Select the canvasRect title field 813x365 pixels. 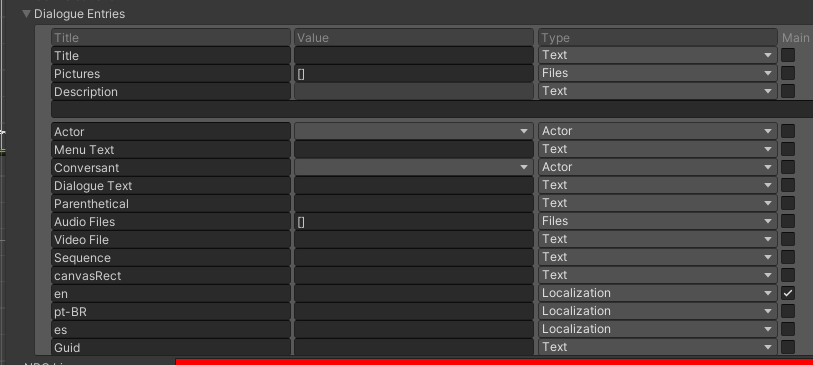[171, 275]
